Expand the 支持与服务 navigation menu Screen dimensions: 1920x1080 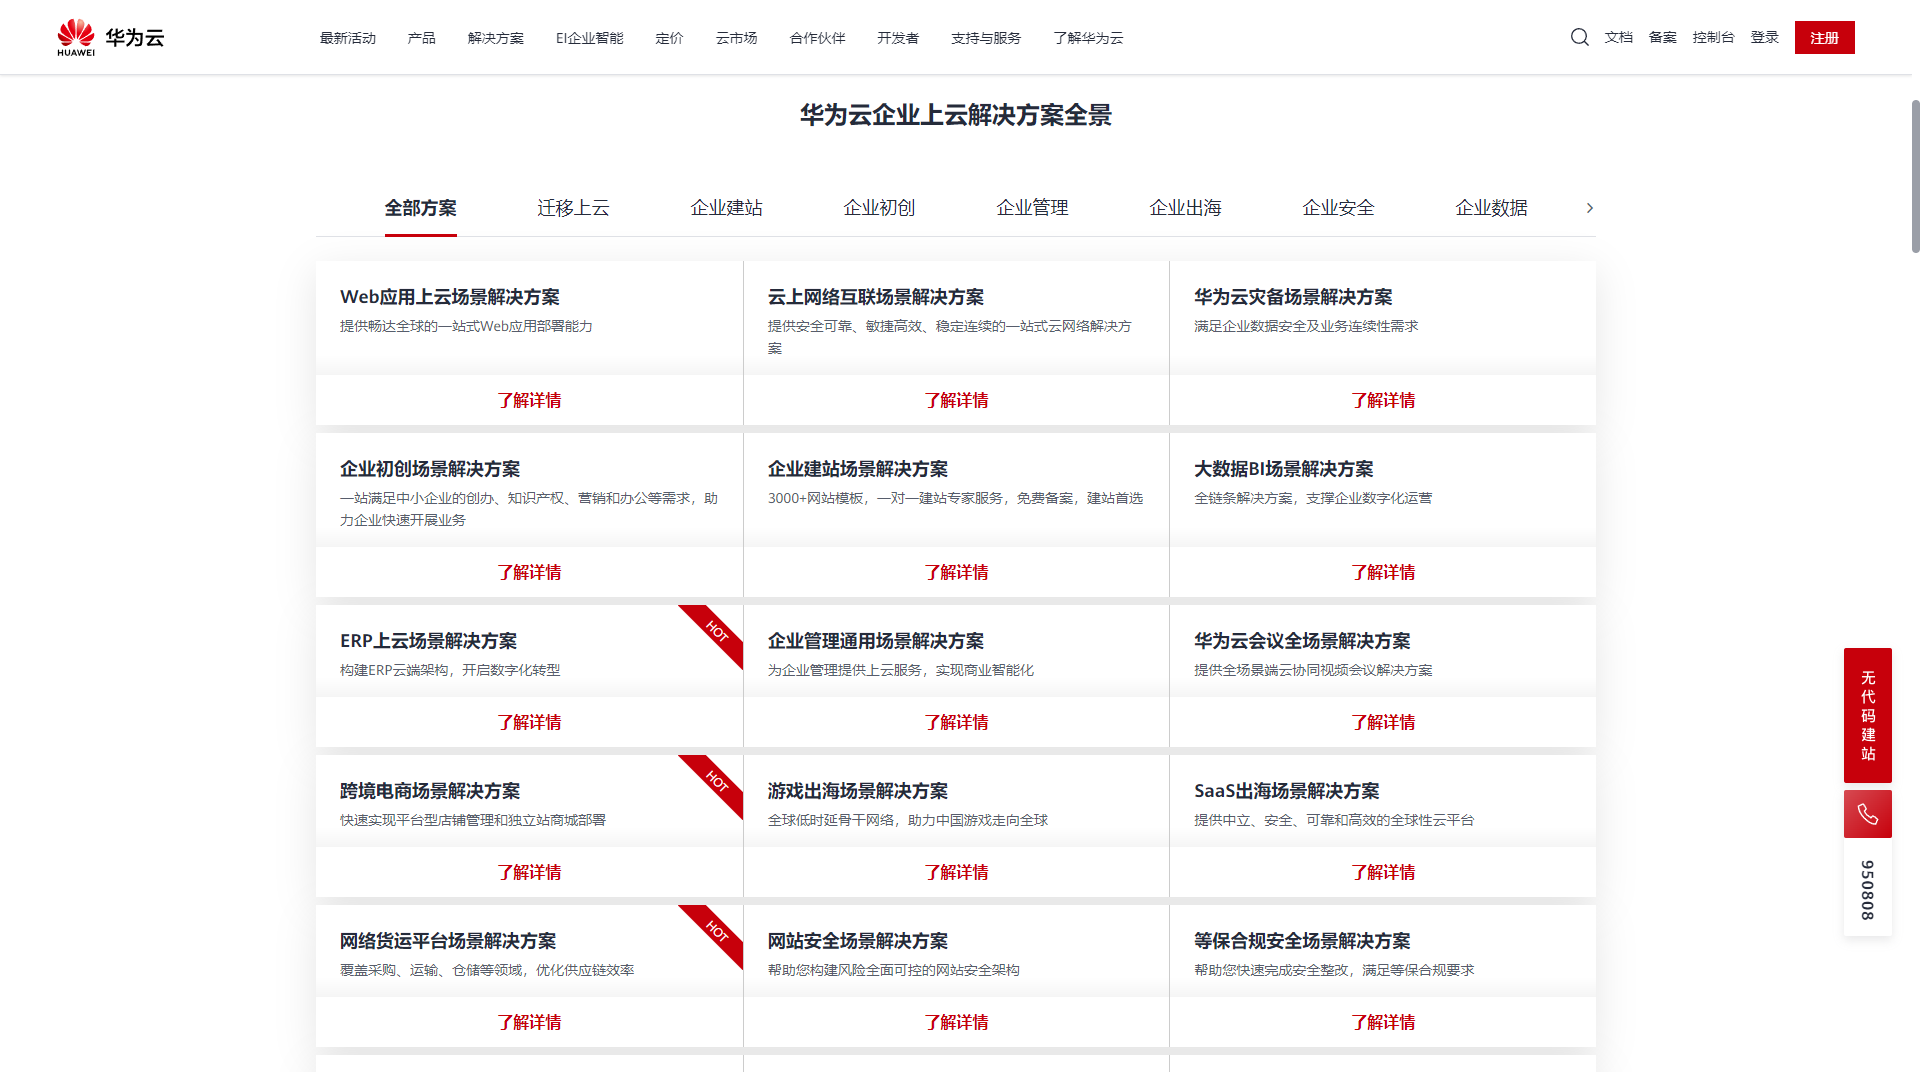(x=985, y=38)
